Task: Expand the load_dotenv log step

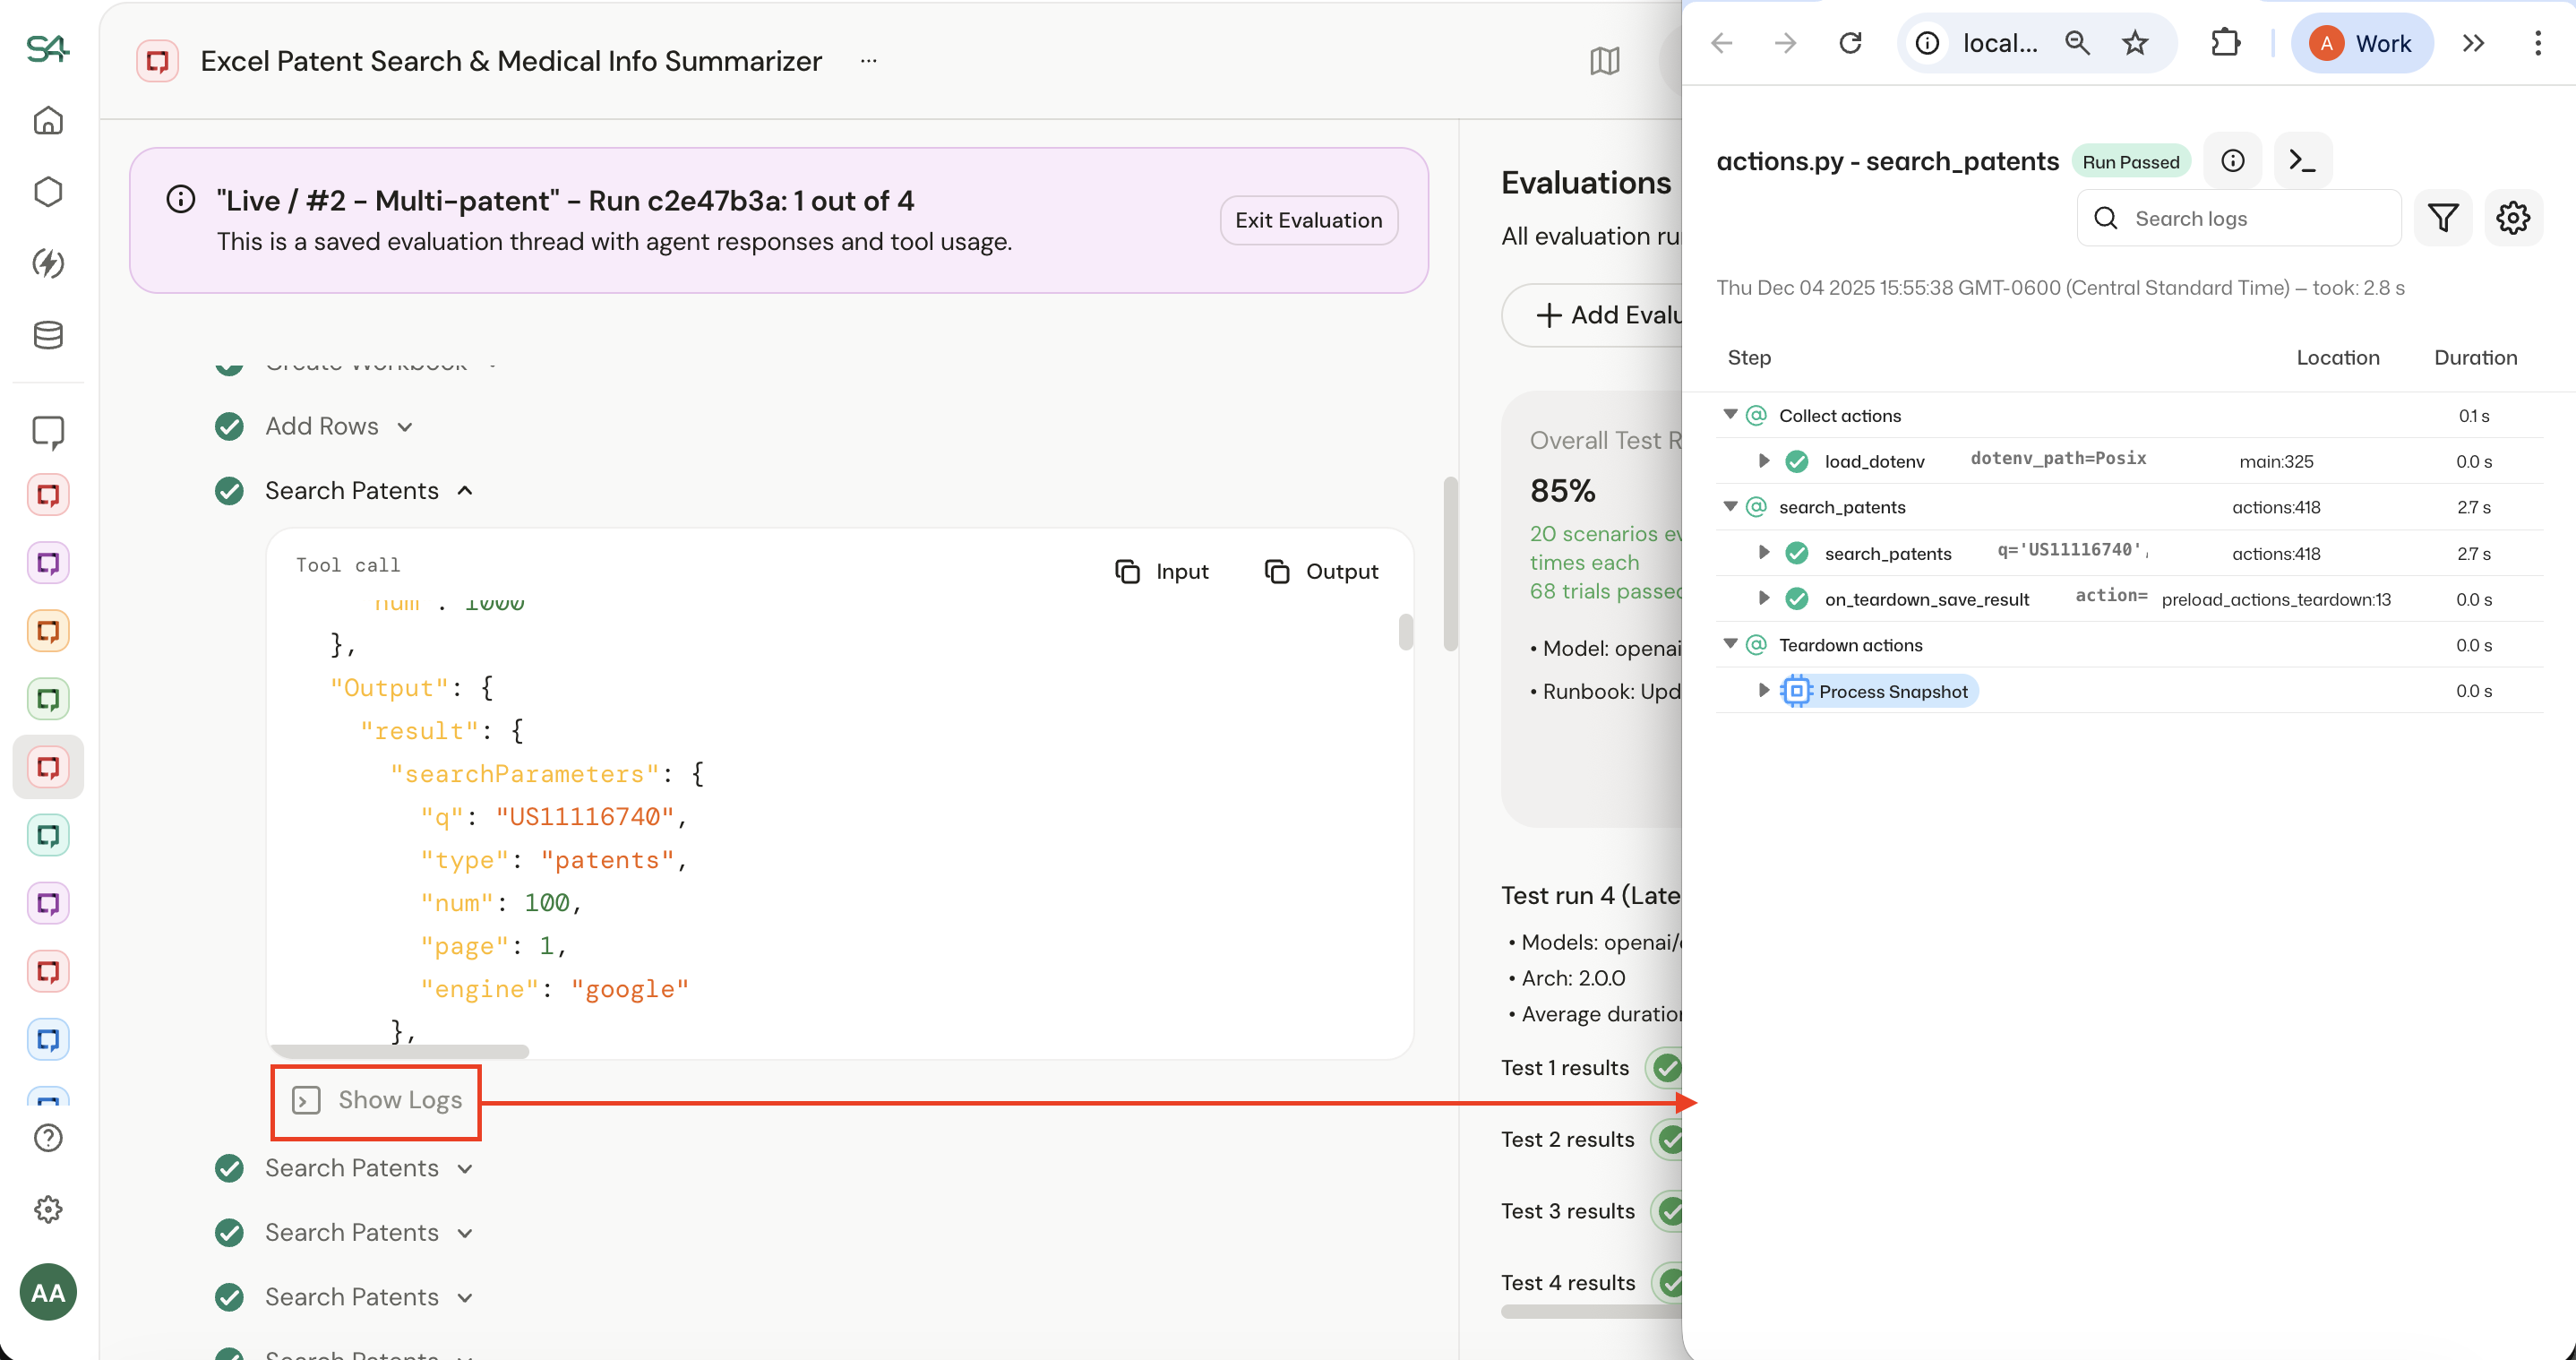Action: tap(1764, 461)
